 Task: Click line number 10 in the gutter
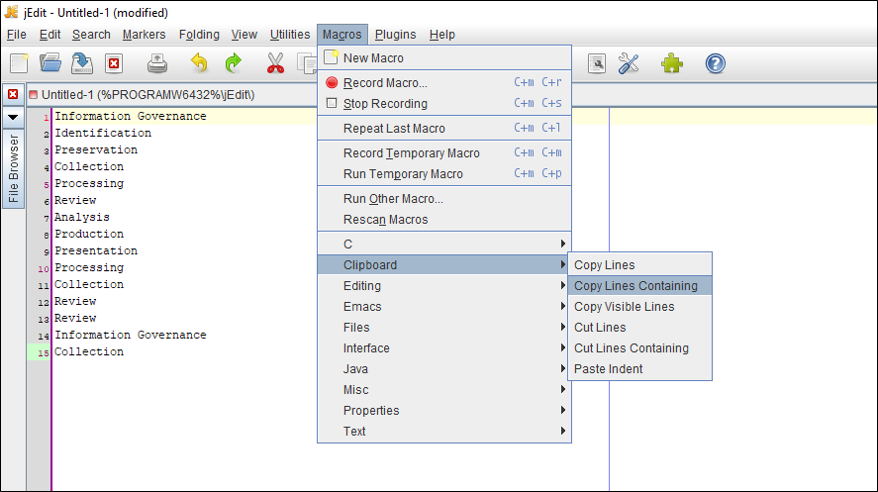coord(43,269)
